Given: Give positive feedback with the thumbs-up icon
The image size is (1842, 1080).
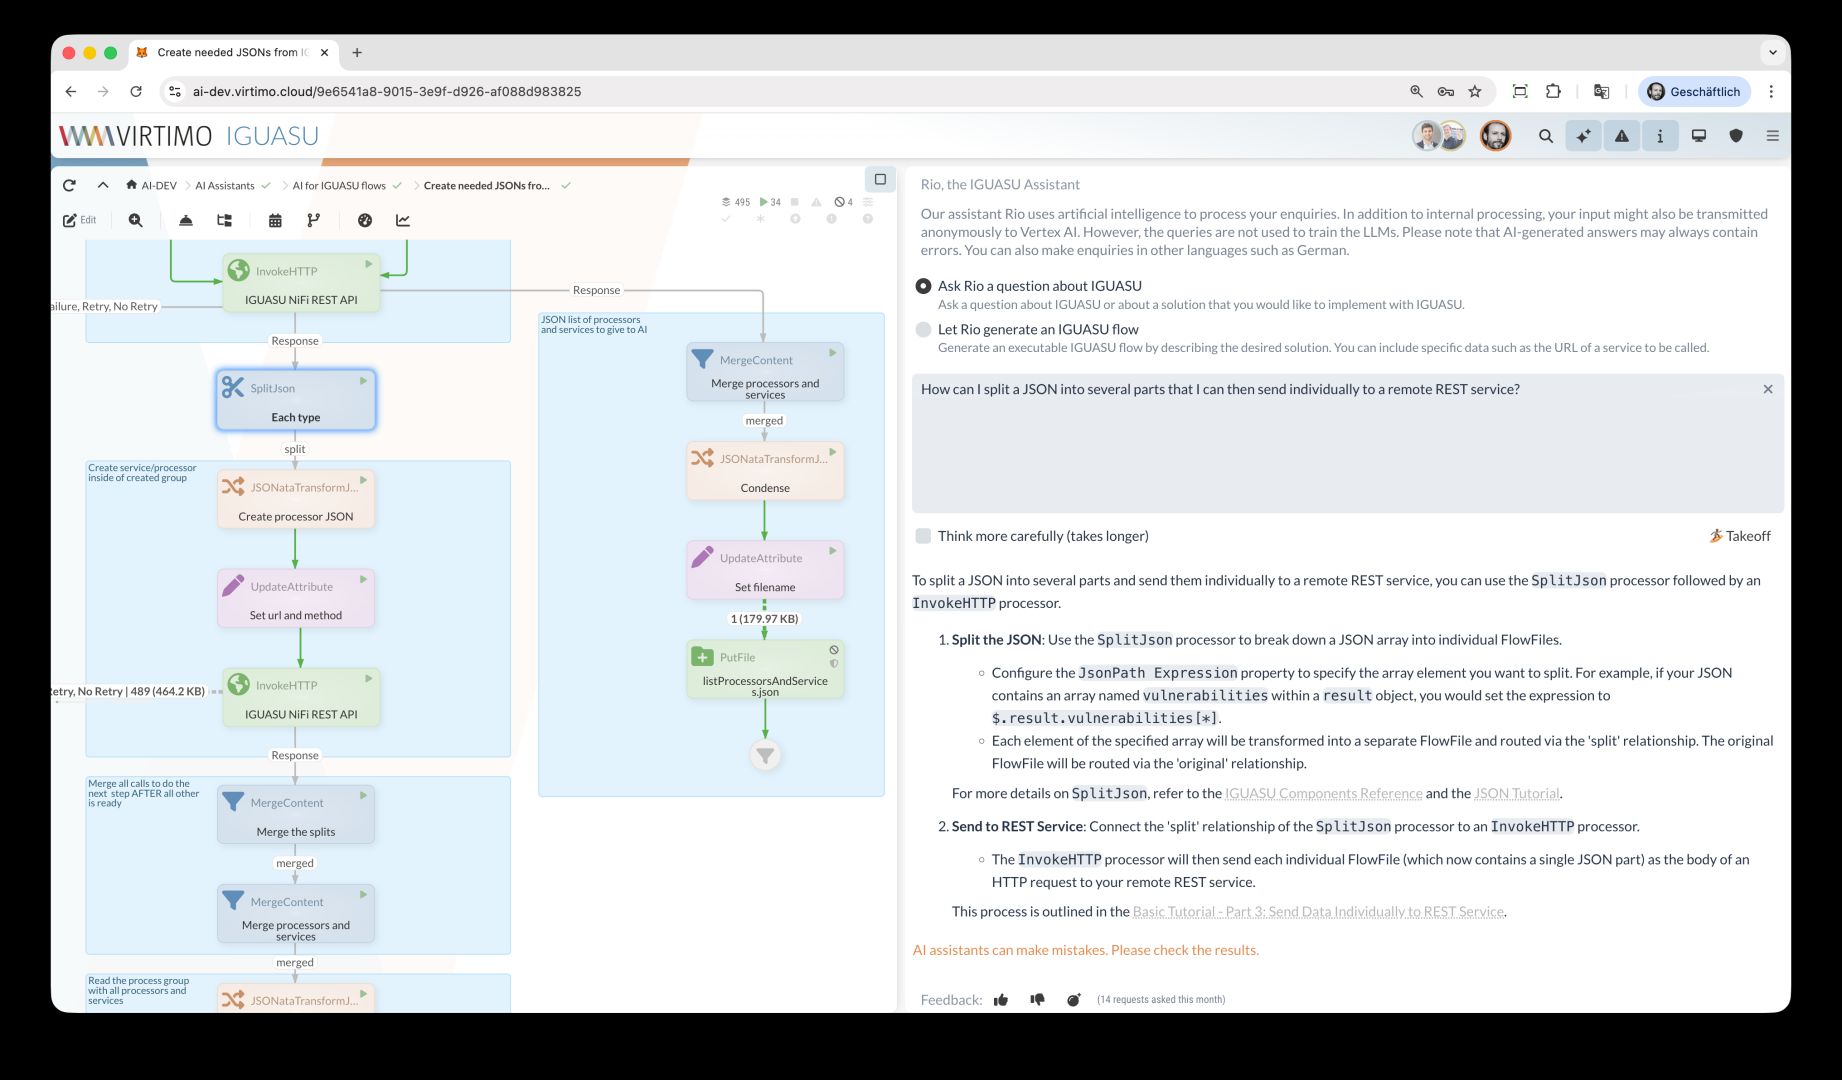Looking at the screenshot, I should (x=1000, y=999).
